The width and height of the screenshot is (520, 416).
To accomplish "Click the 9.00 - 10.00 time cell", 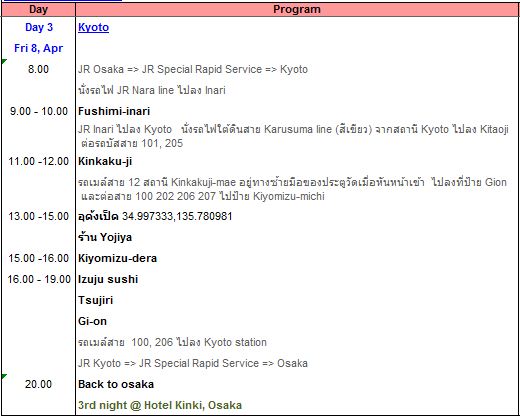I will (39, 111).
